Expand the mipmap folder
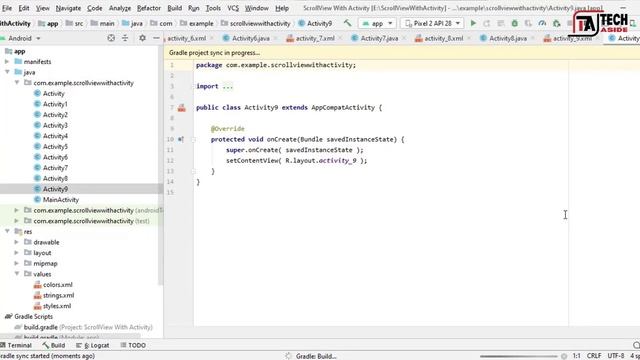Image resolution: width=640 pixels, height=360 pixels. point(17,263)
